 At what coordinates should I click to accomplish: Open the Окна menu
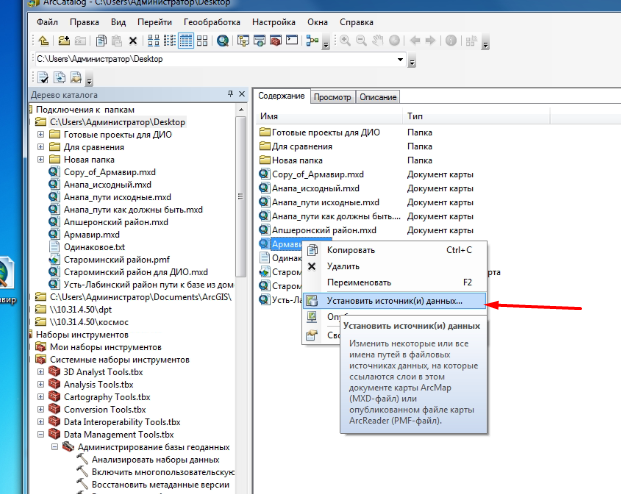[318, 22]
